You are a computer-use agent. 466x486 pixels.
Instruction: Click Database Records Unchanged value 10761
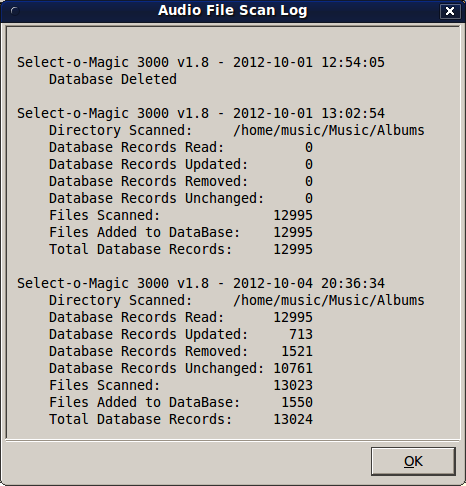pos(293,368)
